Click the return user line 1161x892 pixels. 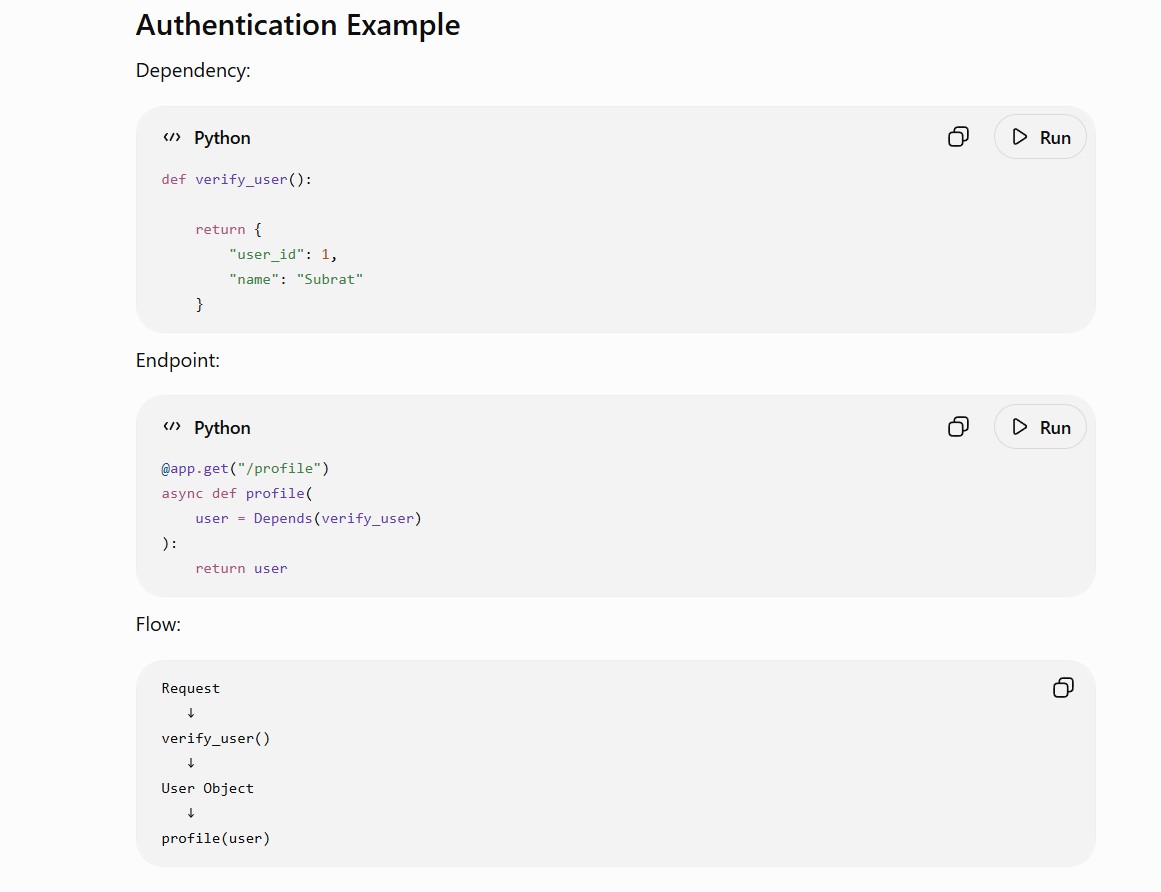241,569
